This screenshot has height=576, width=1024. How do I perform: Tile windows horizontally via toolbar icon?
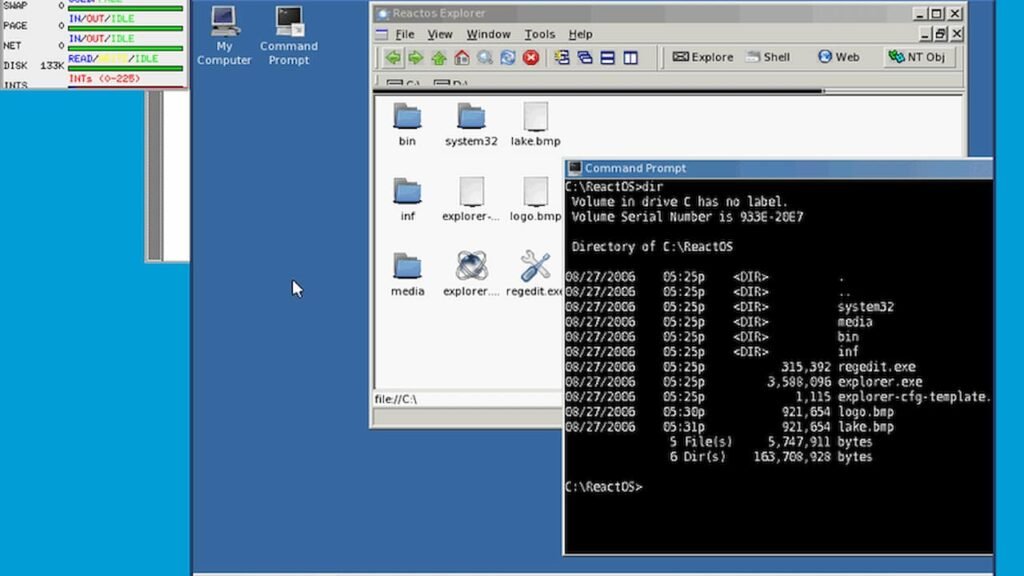(x=607, y=58)
